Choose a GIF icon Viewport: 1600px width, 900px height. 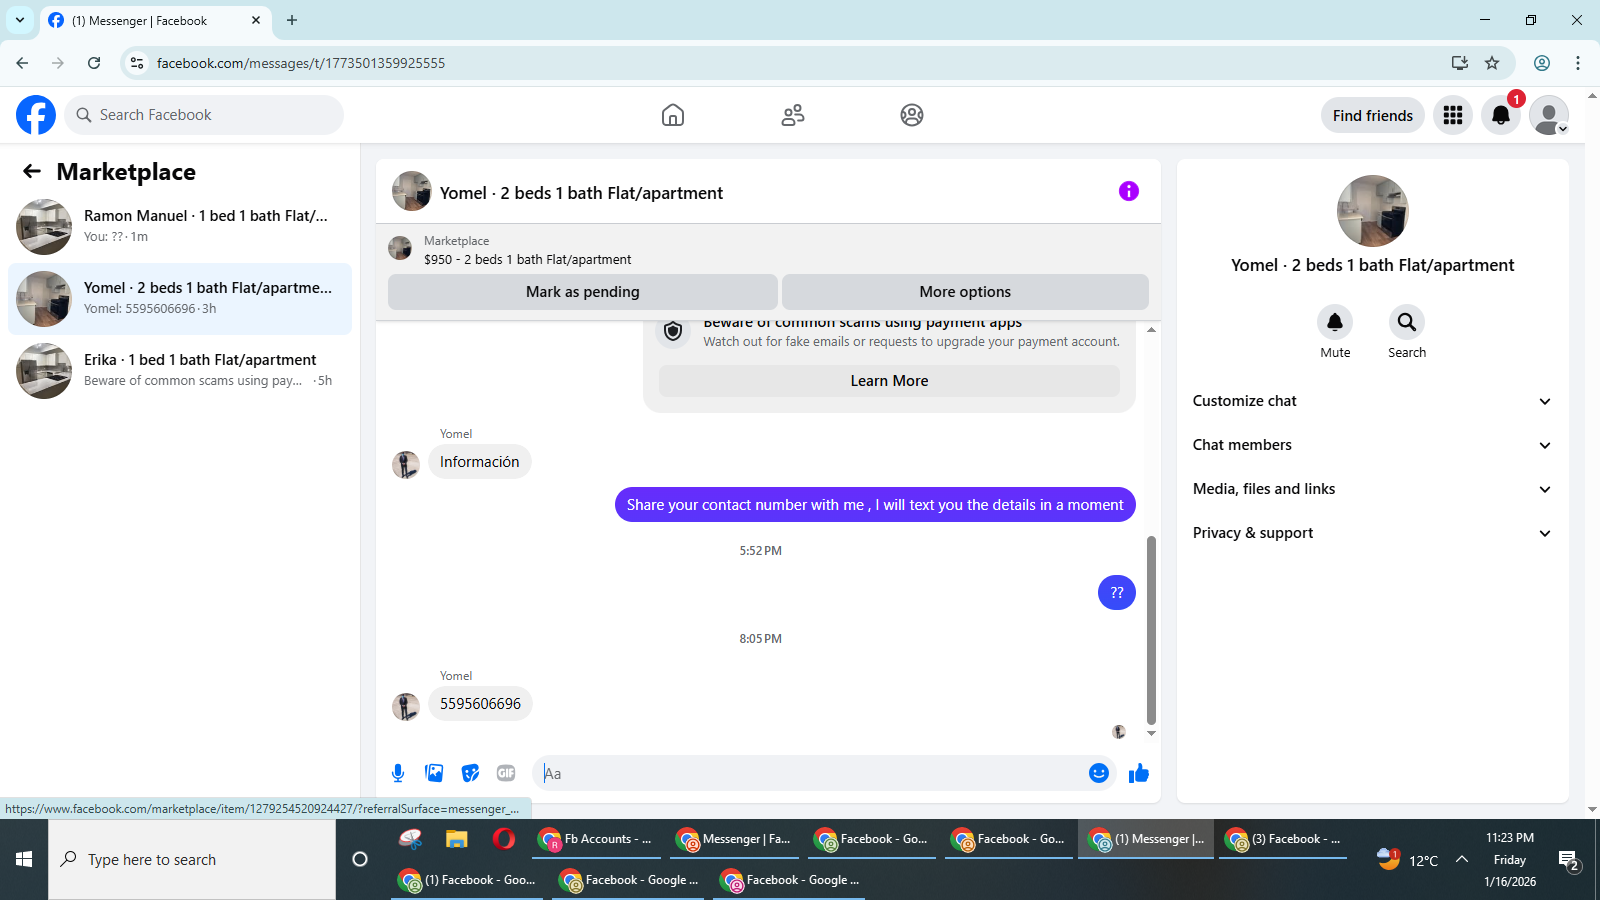(506, 773)
